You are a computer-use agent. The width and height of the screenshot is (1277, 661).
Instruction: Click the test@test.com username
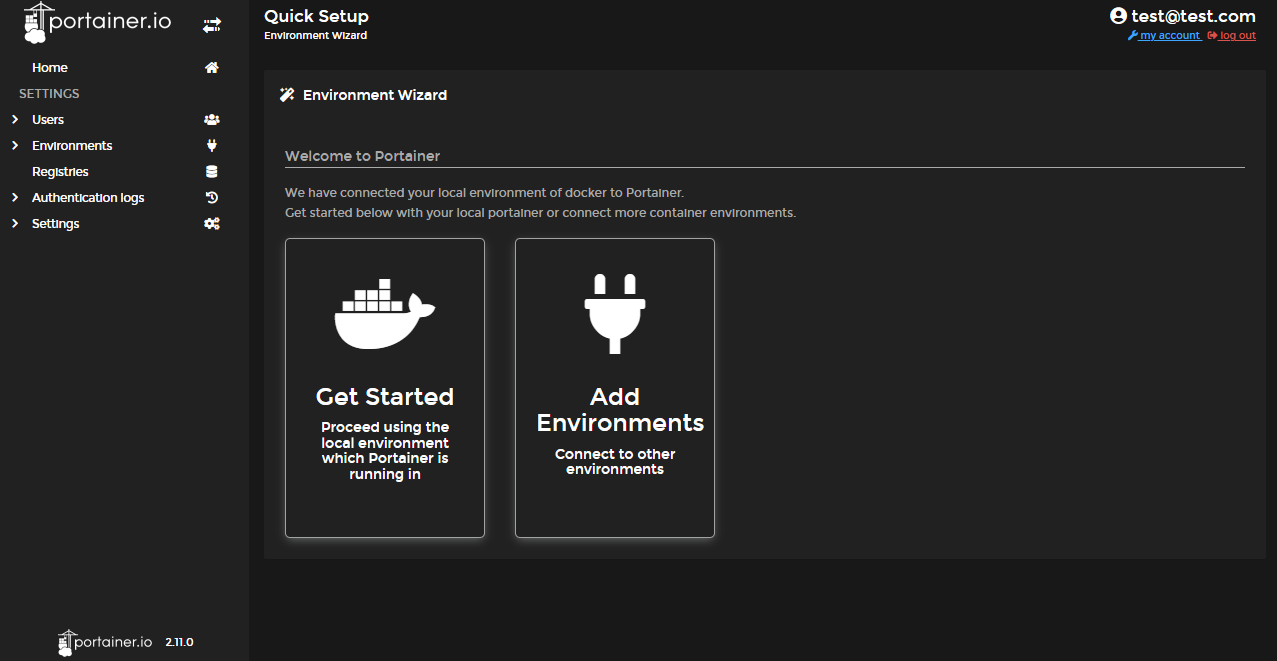[x=1193, y=16]
